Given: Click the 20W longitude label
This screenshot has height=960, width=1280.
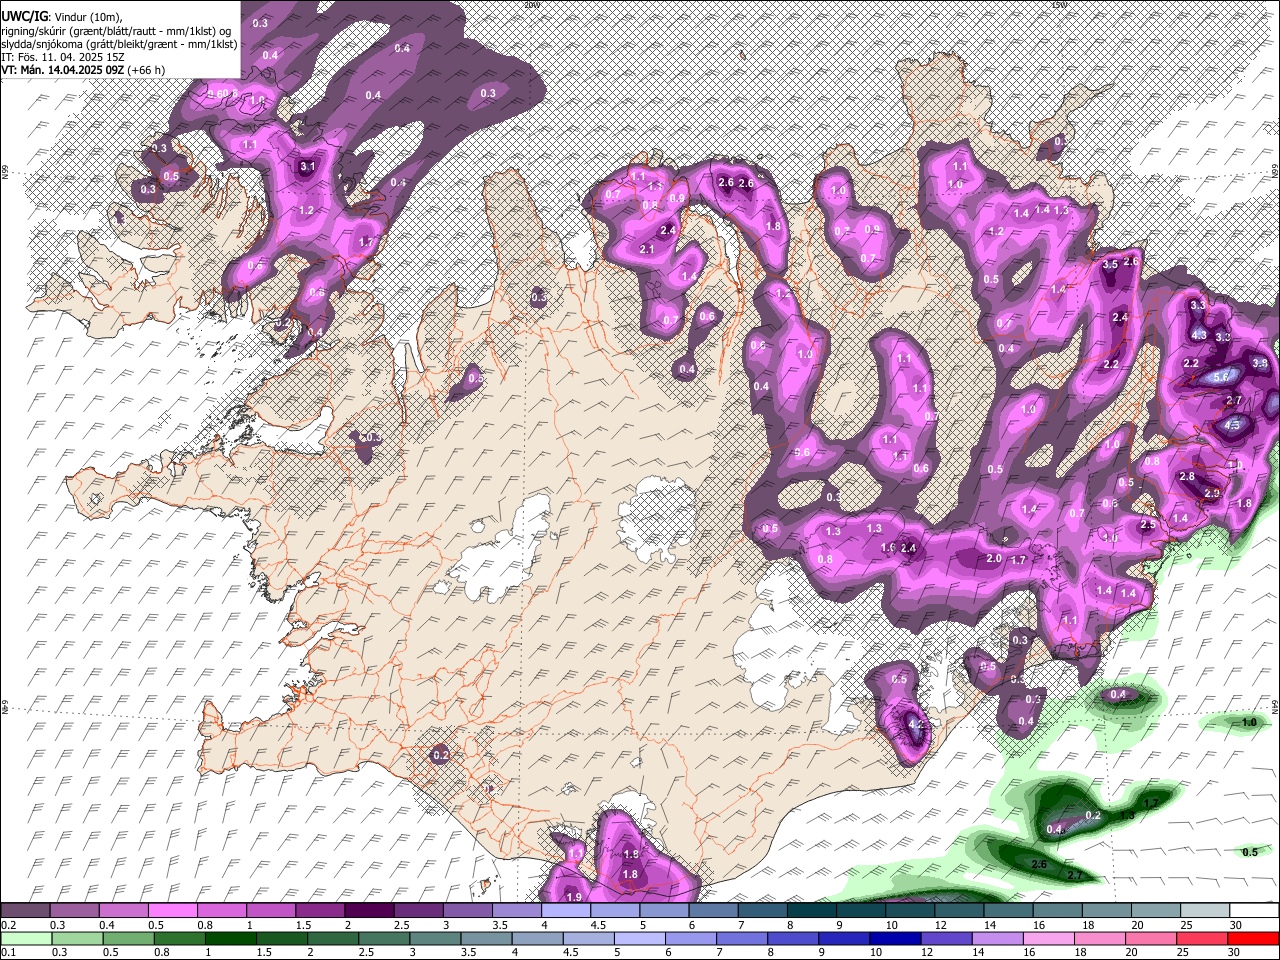Looking at the screenshot, I should pyautogui.click(x=531, y=4).
